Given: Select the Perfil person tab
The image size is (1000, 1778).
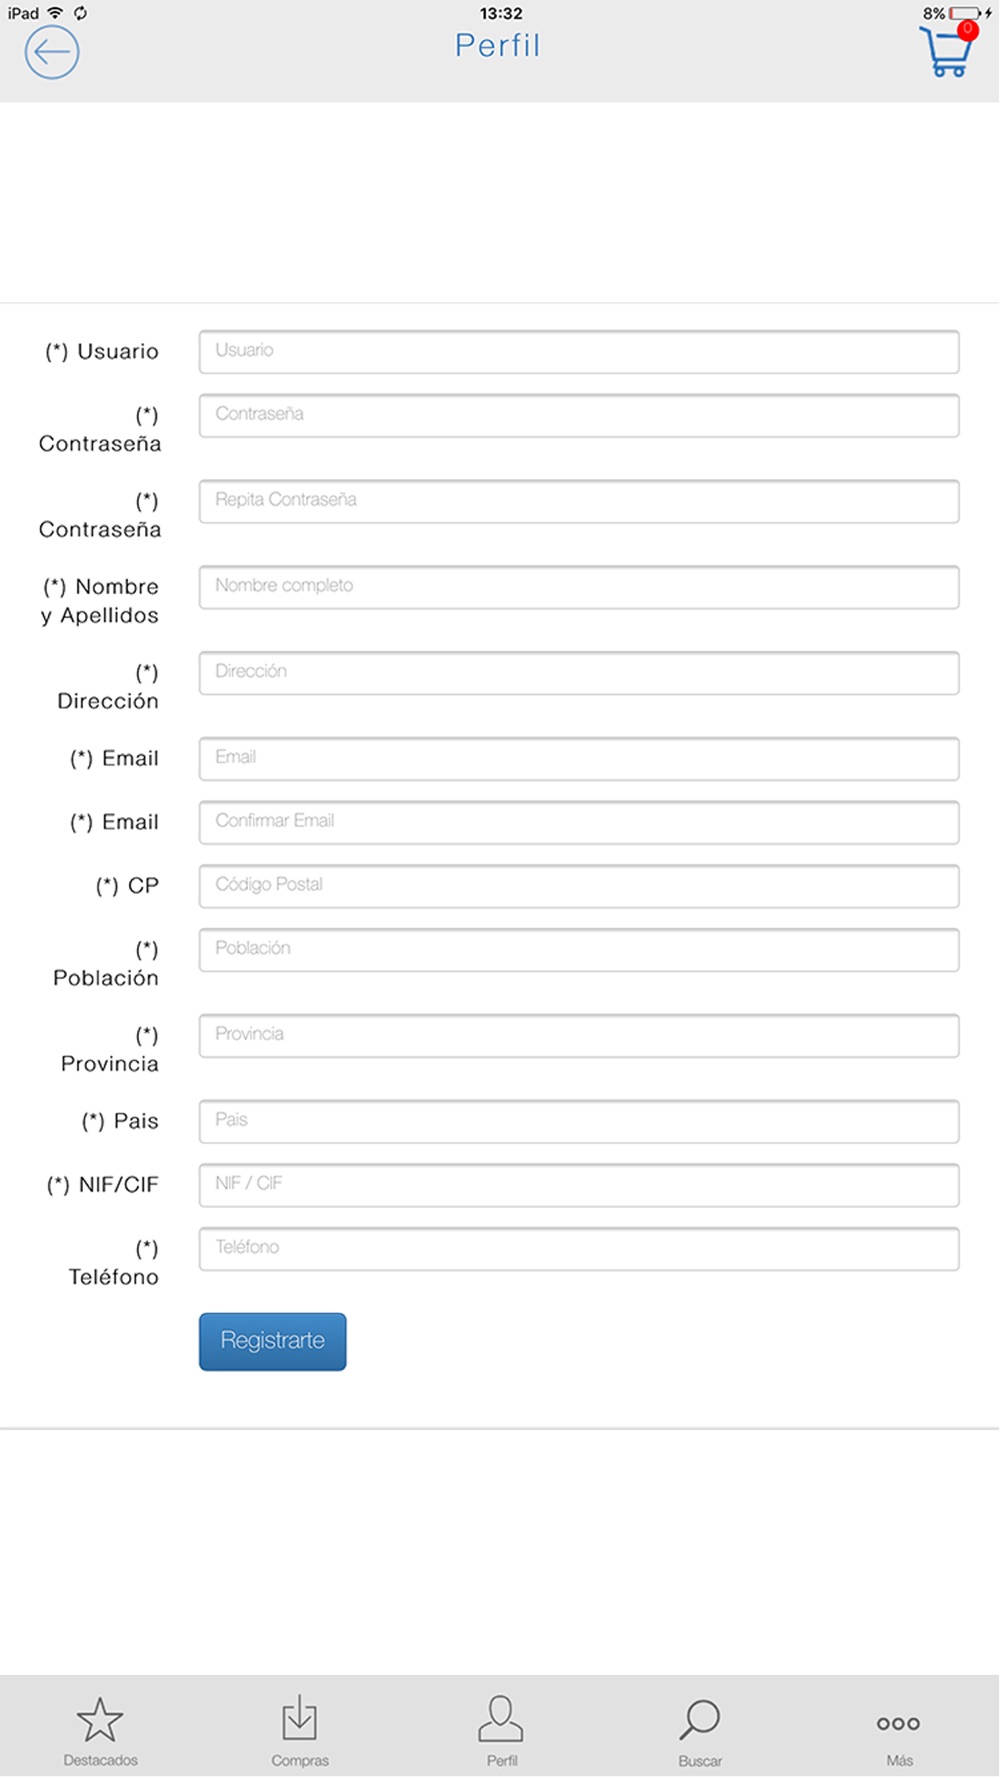Looking at the screenshot, I should click(501, 1731).
